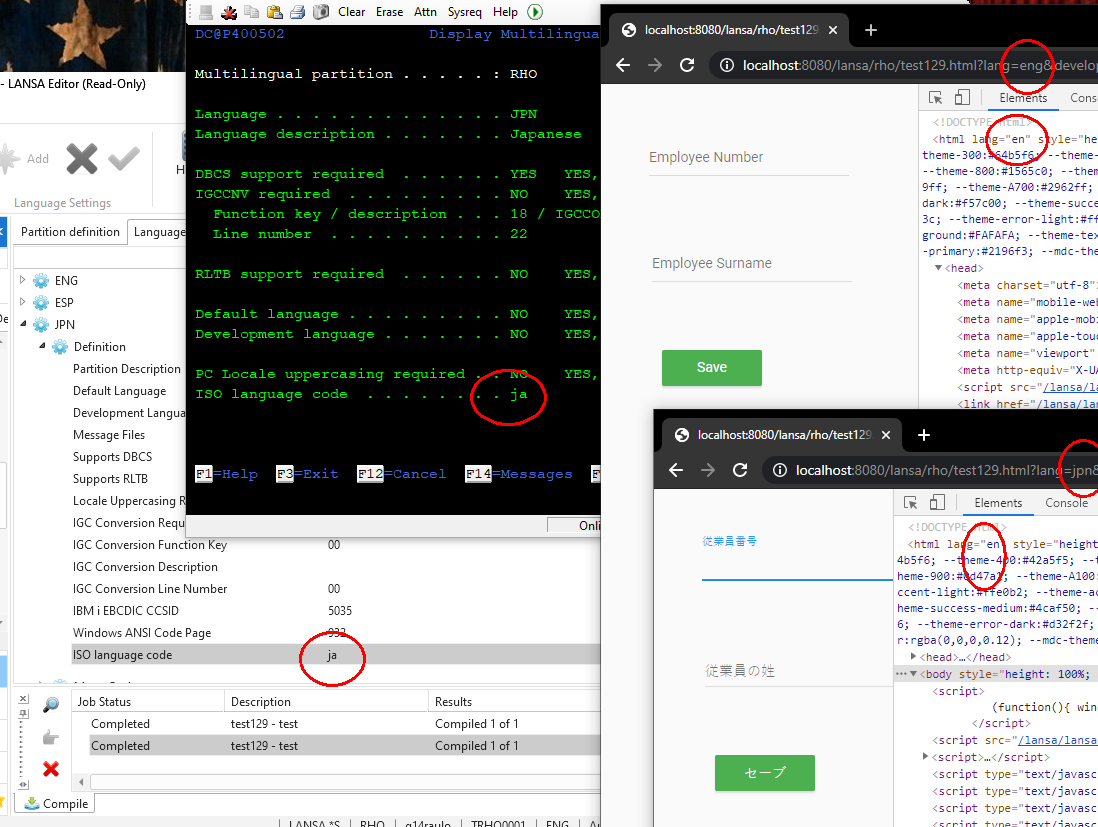
Task: Expand the head element in lower DevTools
Action: point(916,657)
